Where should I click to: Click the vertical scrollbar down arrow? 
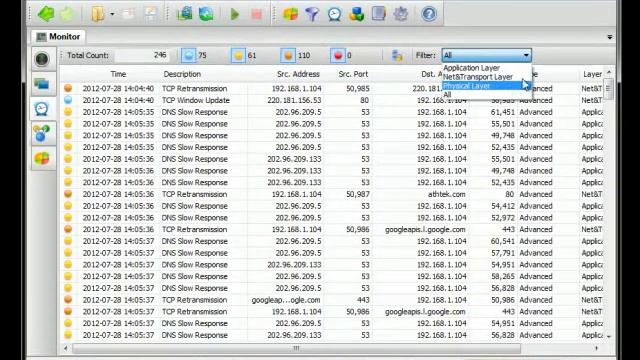pyautogui.click(x=609, y=337)
